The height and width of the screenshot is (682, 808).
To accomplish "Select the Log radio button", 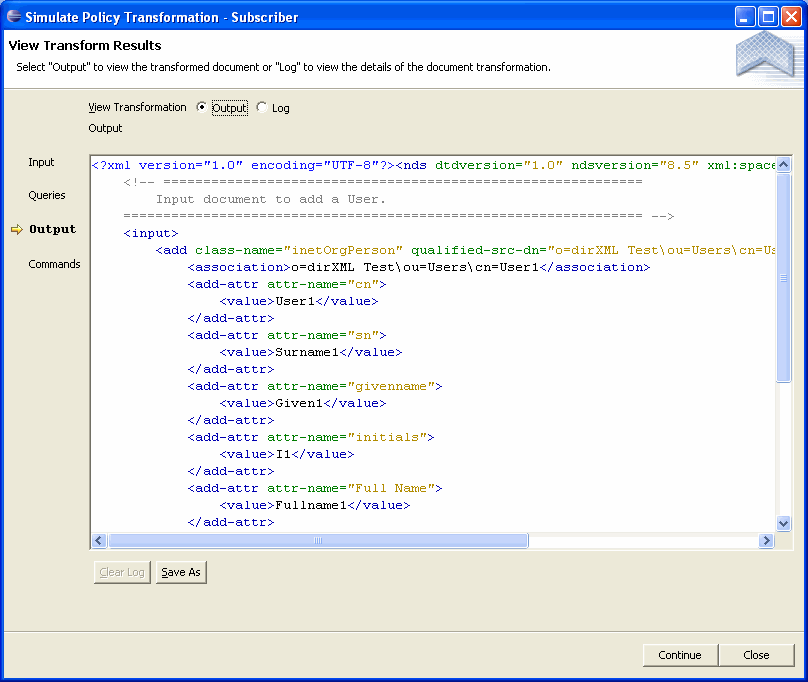I will [262, 108].
